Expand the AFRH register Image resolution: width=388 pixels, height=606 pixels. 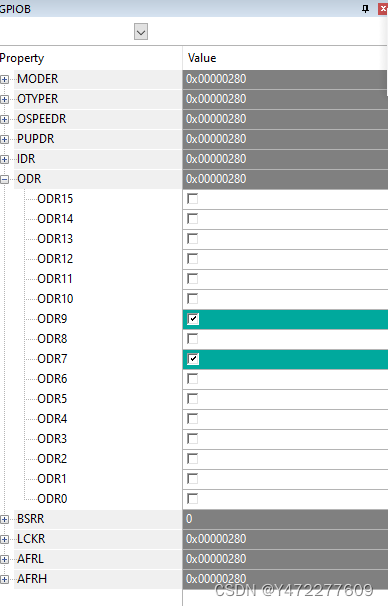[x=5, y=579]
